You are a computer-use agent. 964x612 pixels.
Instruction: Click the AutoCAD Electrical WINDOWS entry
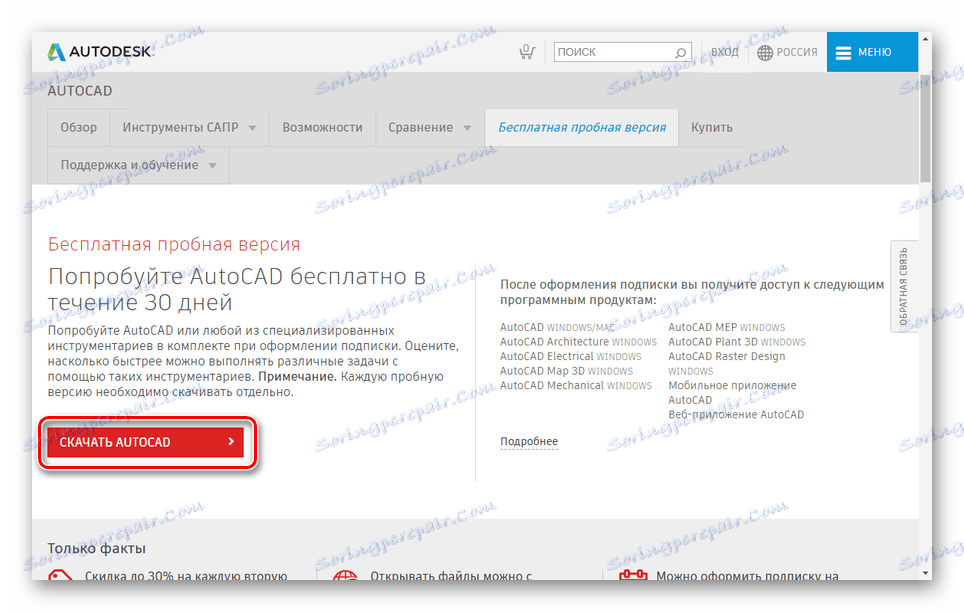tap(571, 356)
